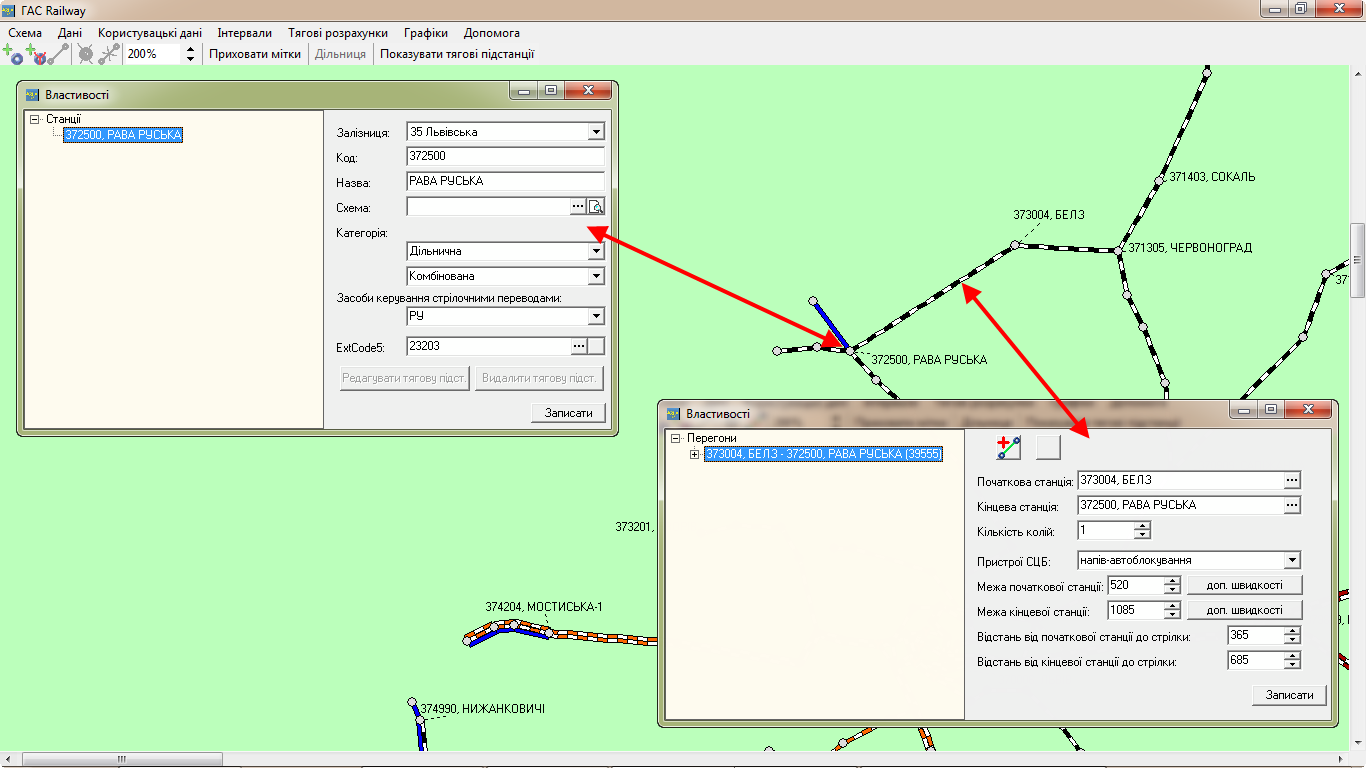The width and height of the screenshot is (1366, 768).
Task: Click Записати in the station properties window
Action: (568, 412)
